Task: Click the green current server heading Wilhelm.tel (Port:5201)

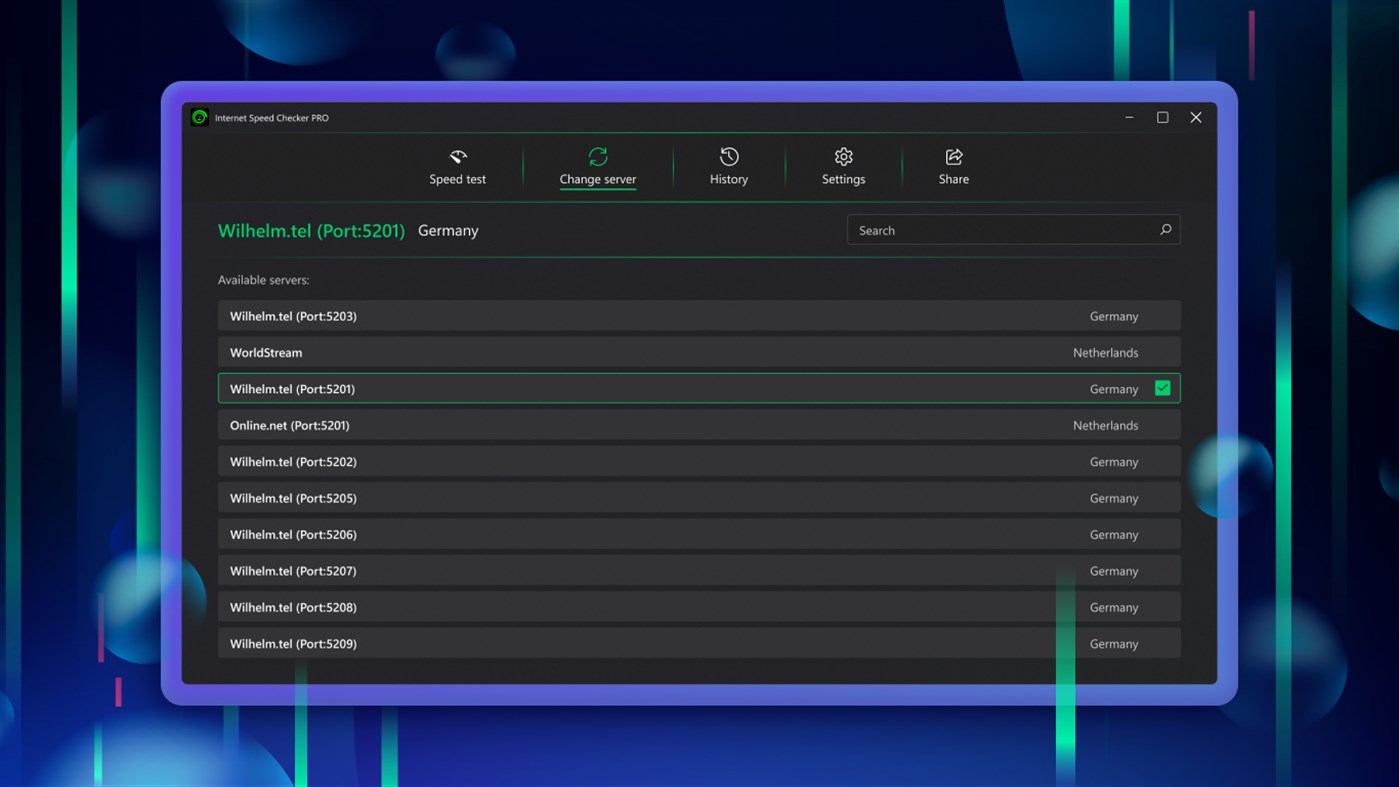Action: (311, 231)
